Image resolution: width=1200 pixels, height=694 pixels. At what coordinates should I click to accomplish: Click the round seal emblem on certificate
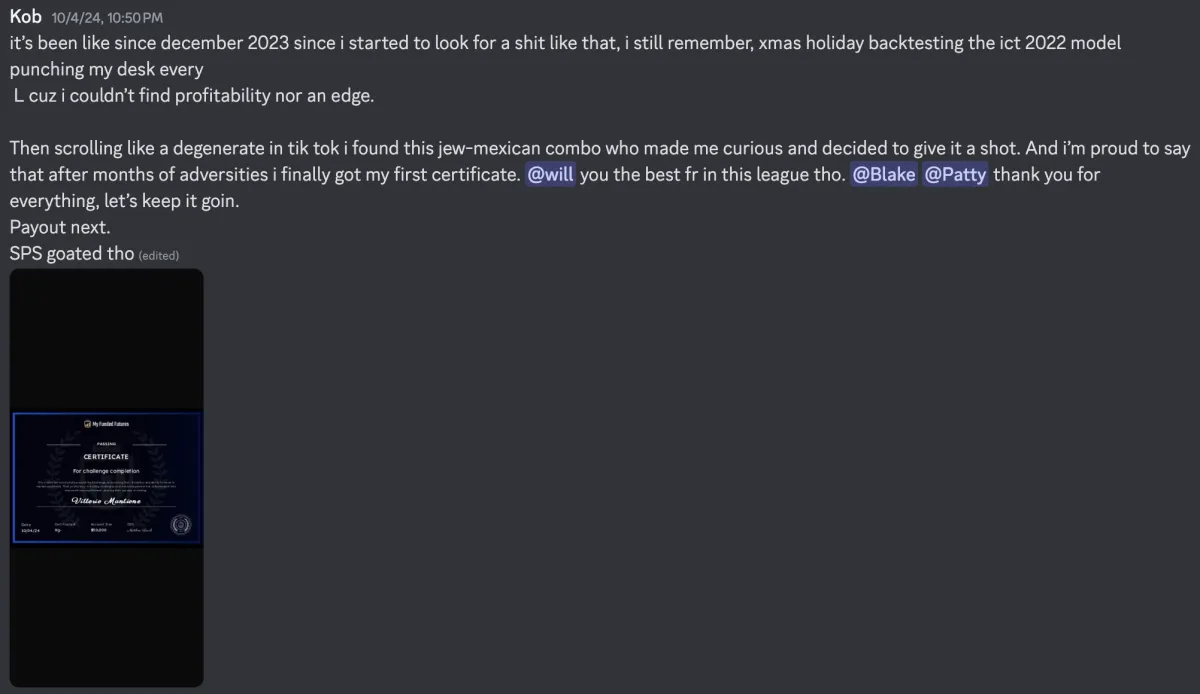pos(181,524)
